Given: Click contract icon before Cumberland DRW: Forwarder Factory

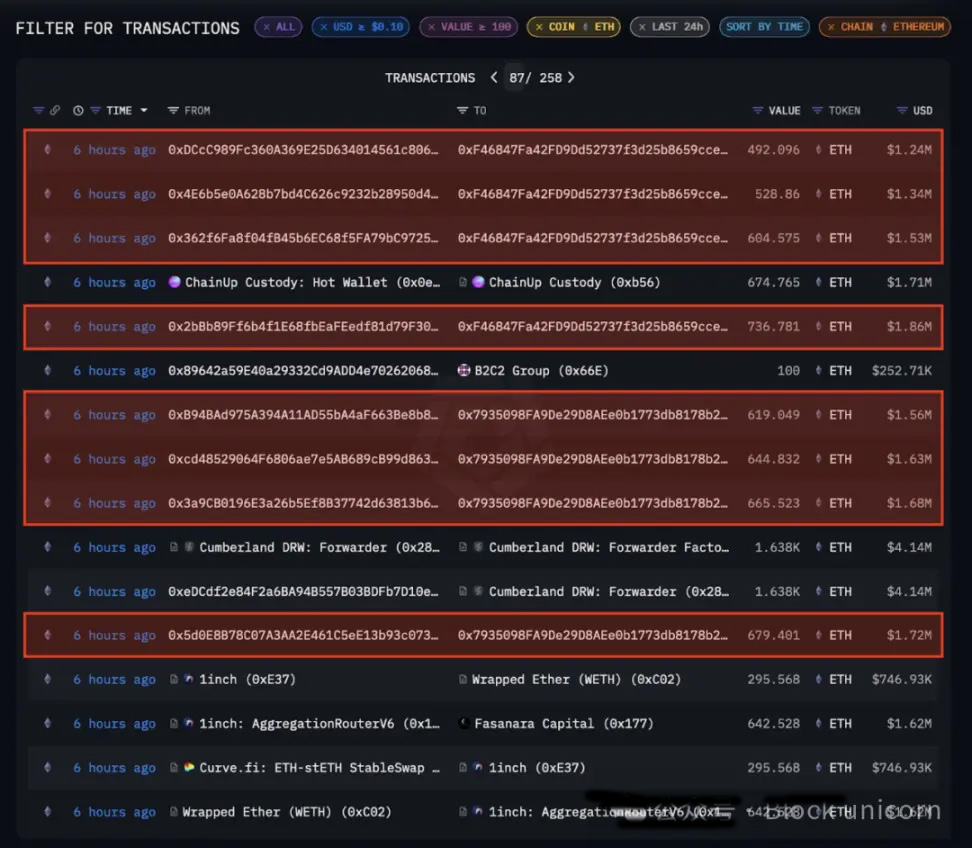Looking at the screenshot, I should (x=463, y=547).
